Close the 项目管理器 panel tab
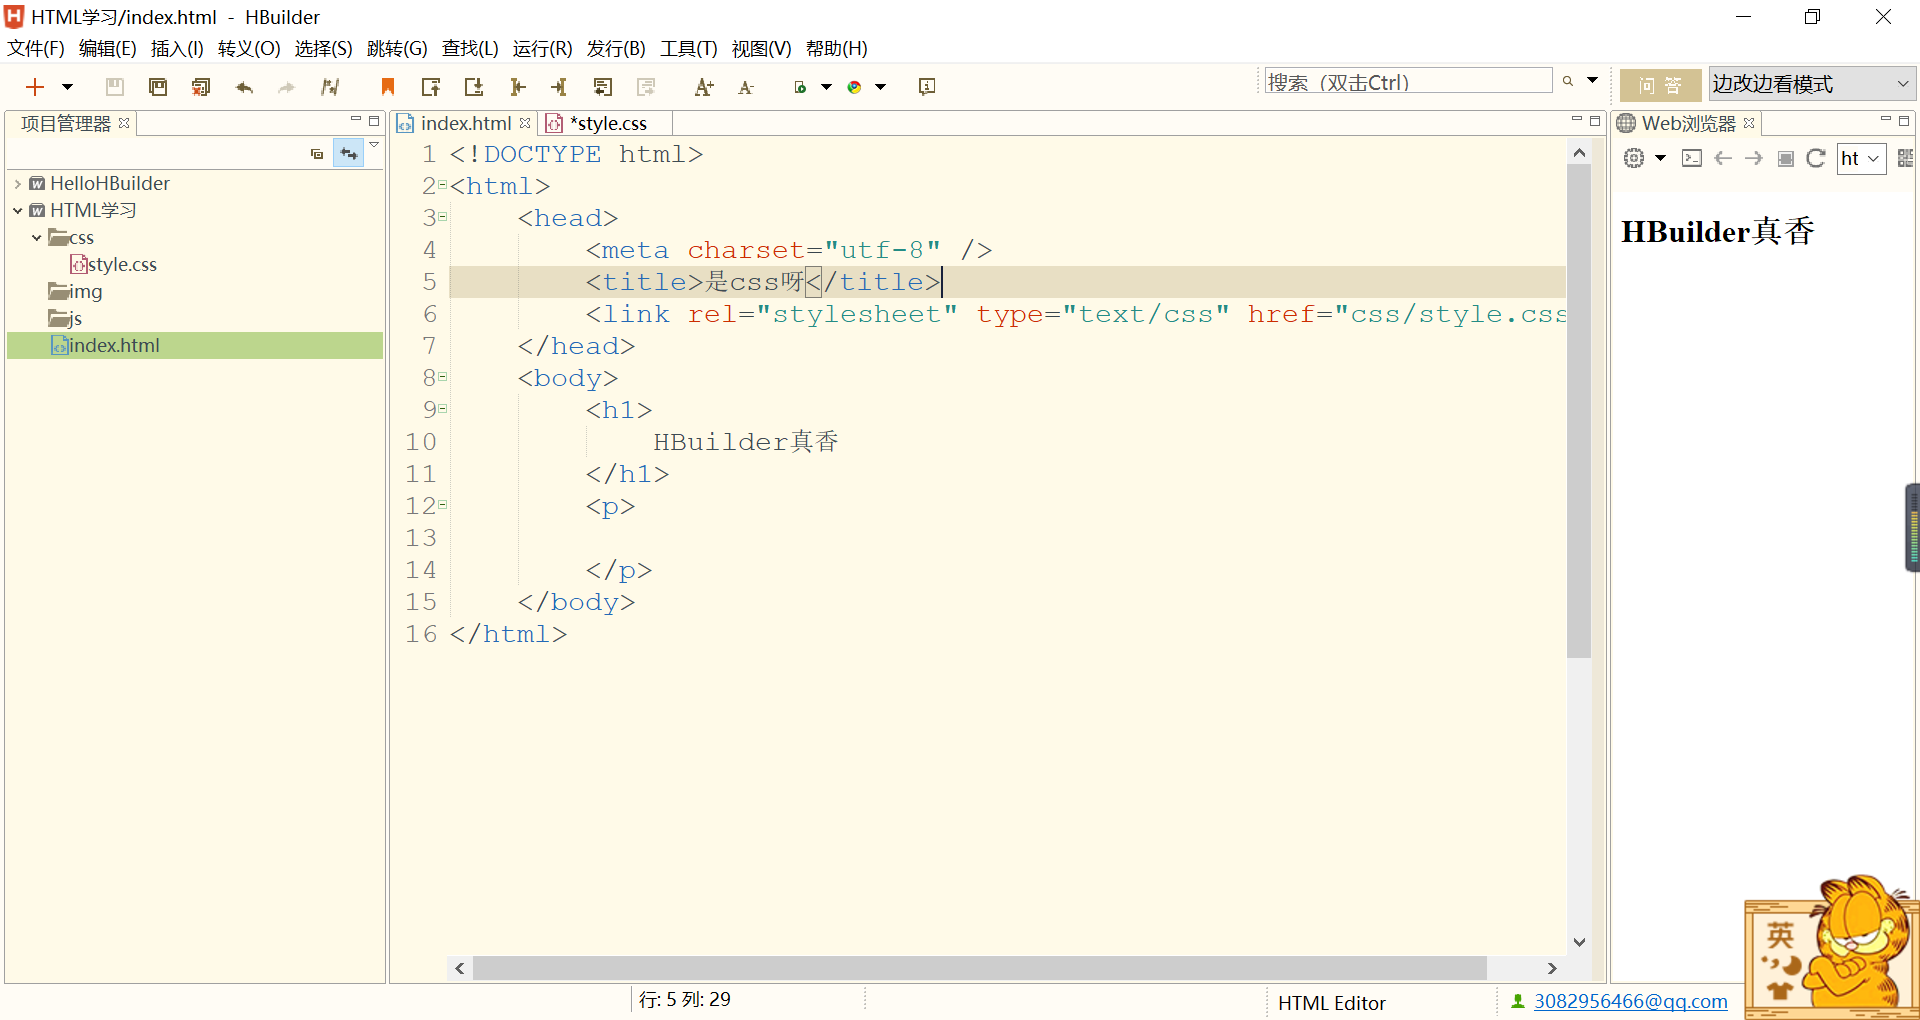 (x=124, y=123)
